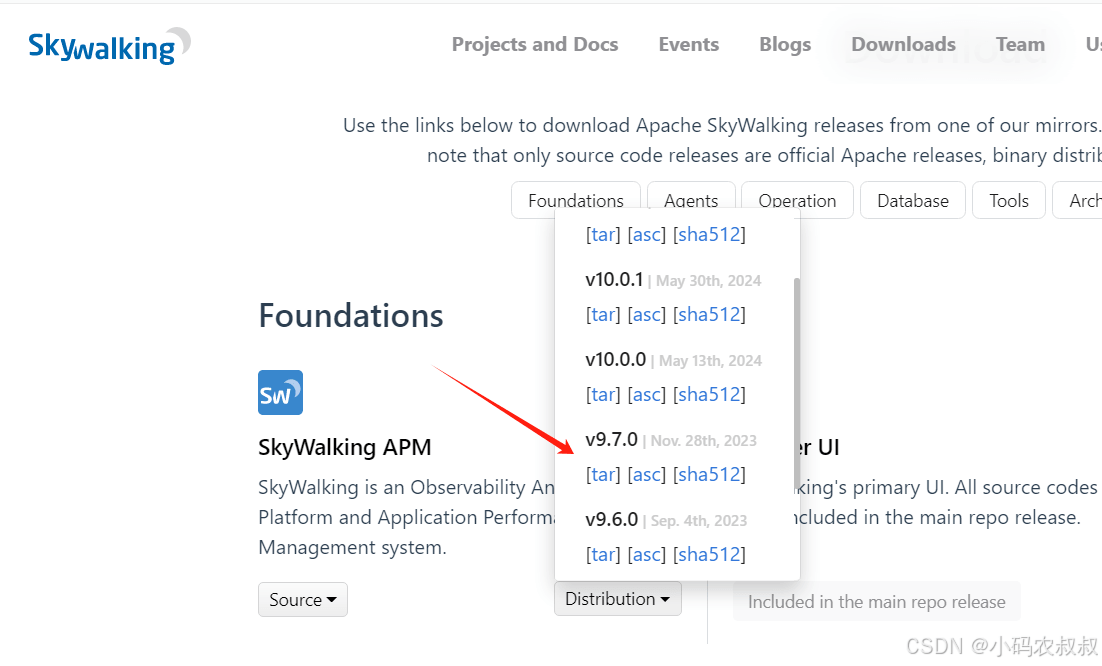Open the Blogs navigation link
Screen dimensions: 1102x666
click(x=785, y=44)
